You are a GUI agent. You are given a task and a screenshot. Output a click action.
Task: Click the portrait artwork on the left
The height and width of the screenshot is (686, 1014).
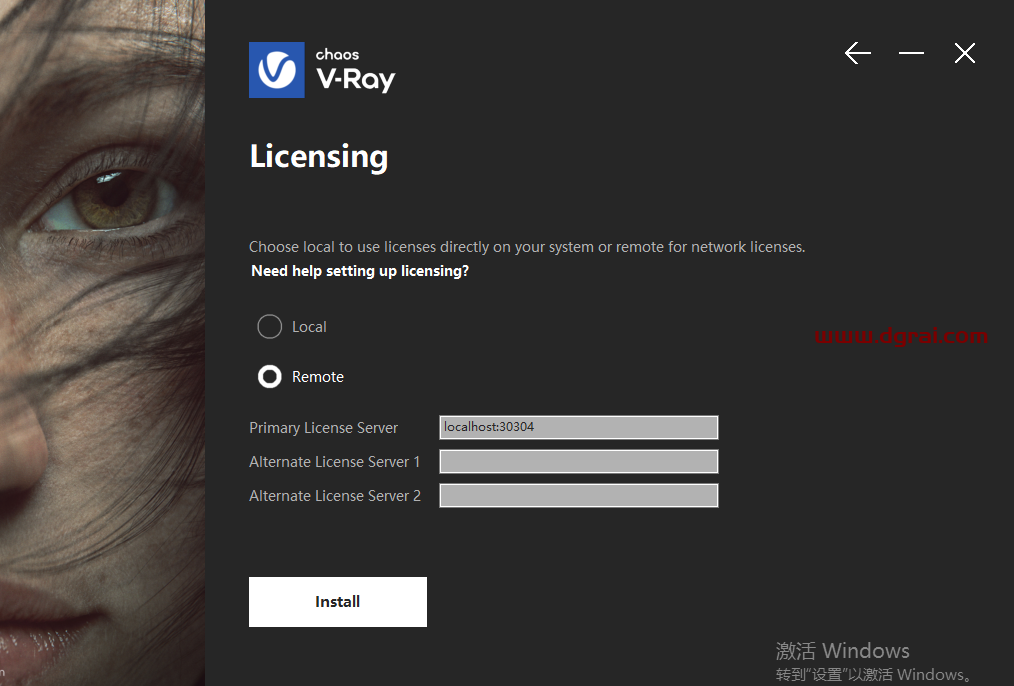(102, 343)
